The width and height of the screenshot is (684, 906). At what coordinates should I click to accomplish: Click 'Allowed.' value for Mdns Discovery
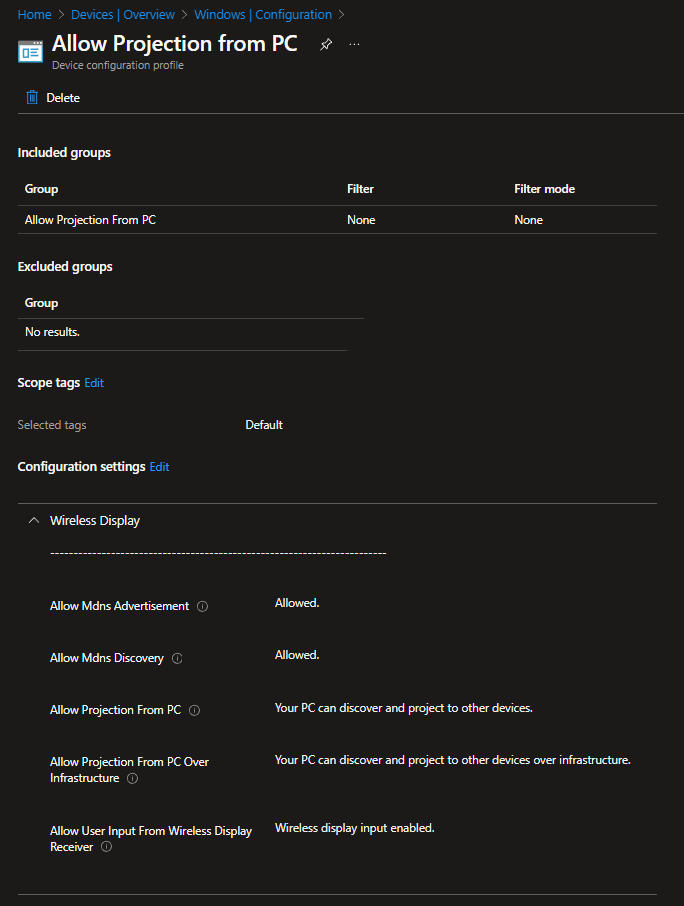click(297, 655)
